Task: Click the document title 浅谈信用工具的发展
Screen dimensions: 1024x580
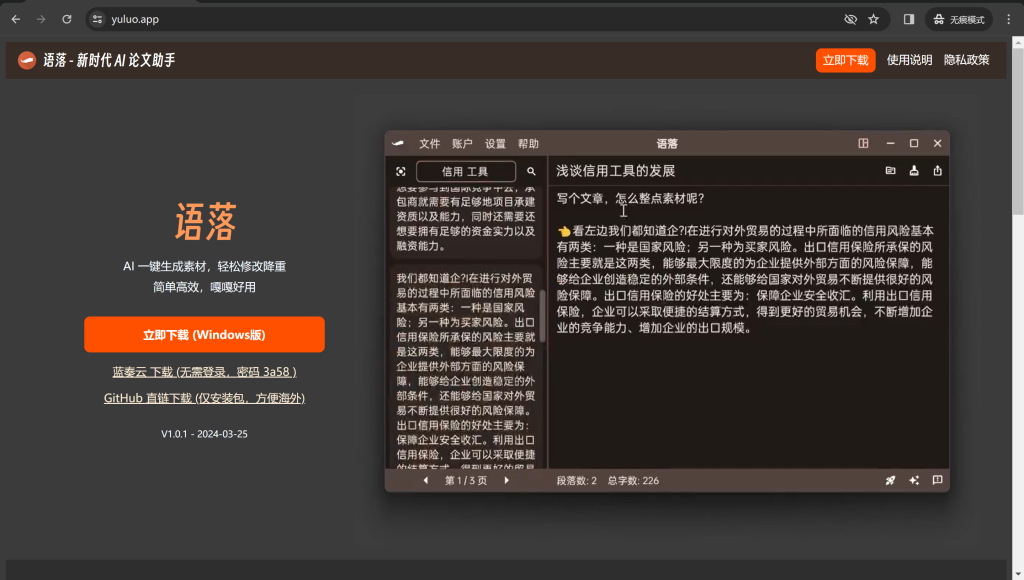Action: pyautogui.click(x=616, y=171)
